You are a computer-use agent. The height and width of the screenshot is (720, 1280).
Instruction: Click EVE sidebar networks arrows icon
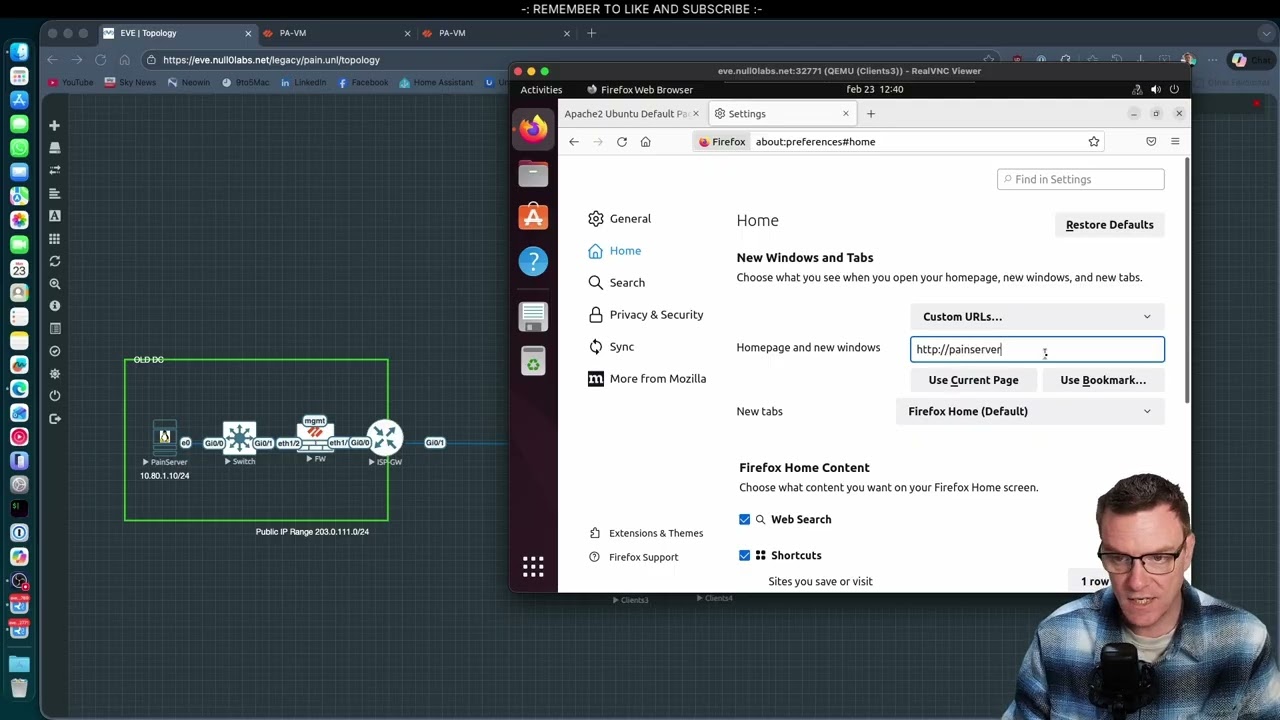pyautogui.click(x=55, y=170)
